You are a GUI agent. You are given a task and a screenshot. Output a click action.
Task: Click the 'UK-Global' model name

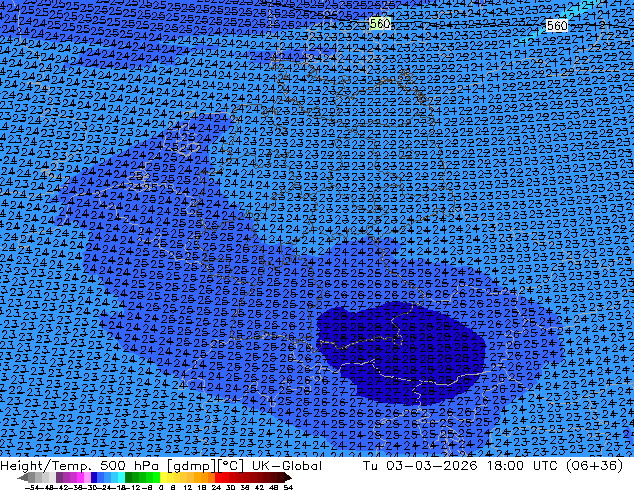(287, 466)
